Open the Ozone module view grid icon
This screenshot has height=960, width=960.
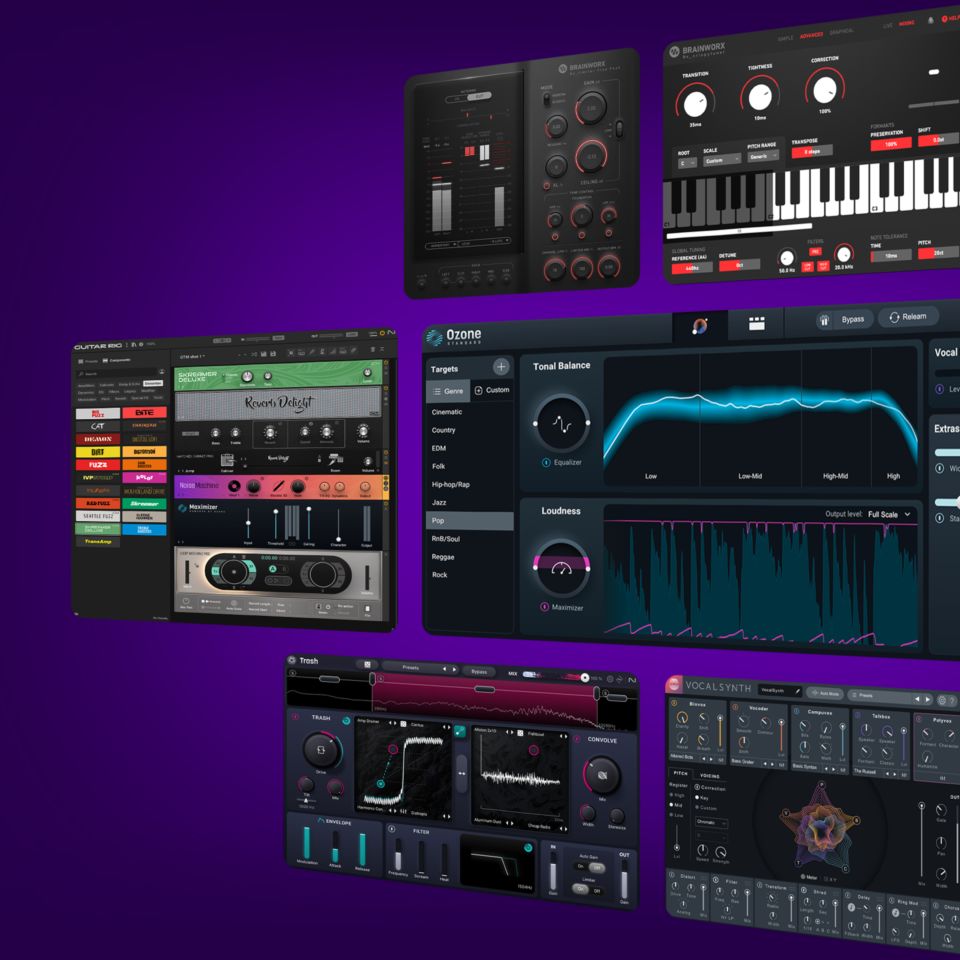pyautogui.click(x=756, y=323)
